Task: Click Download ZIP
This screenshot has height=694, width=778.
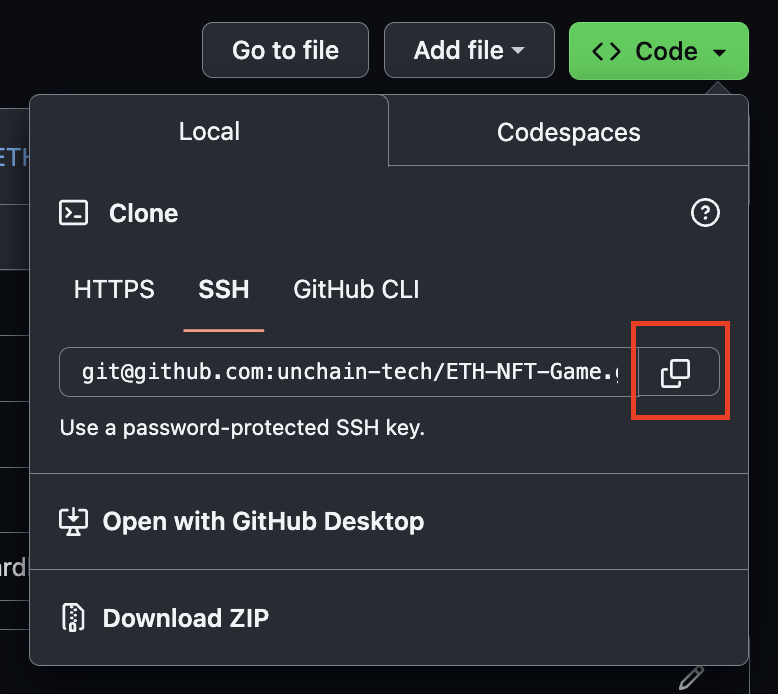Action: click(x=186, y=618)
